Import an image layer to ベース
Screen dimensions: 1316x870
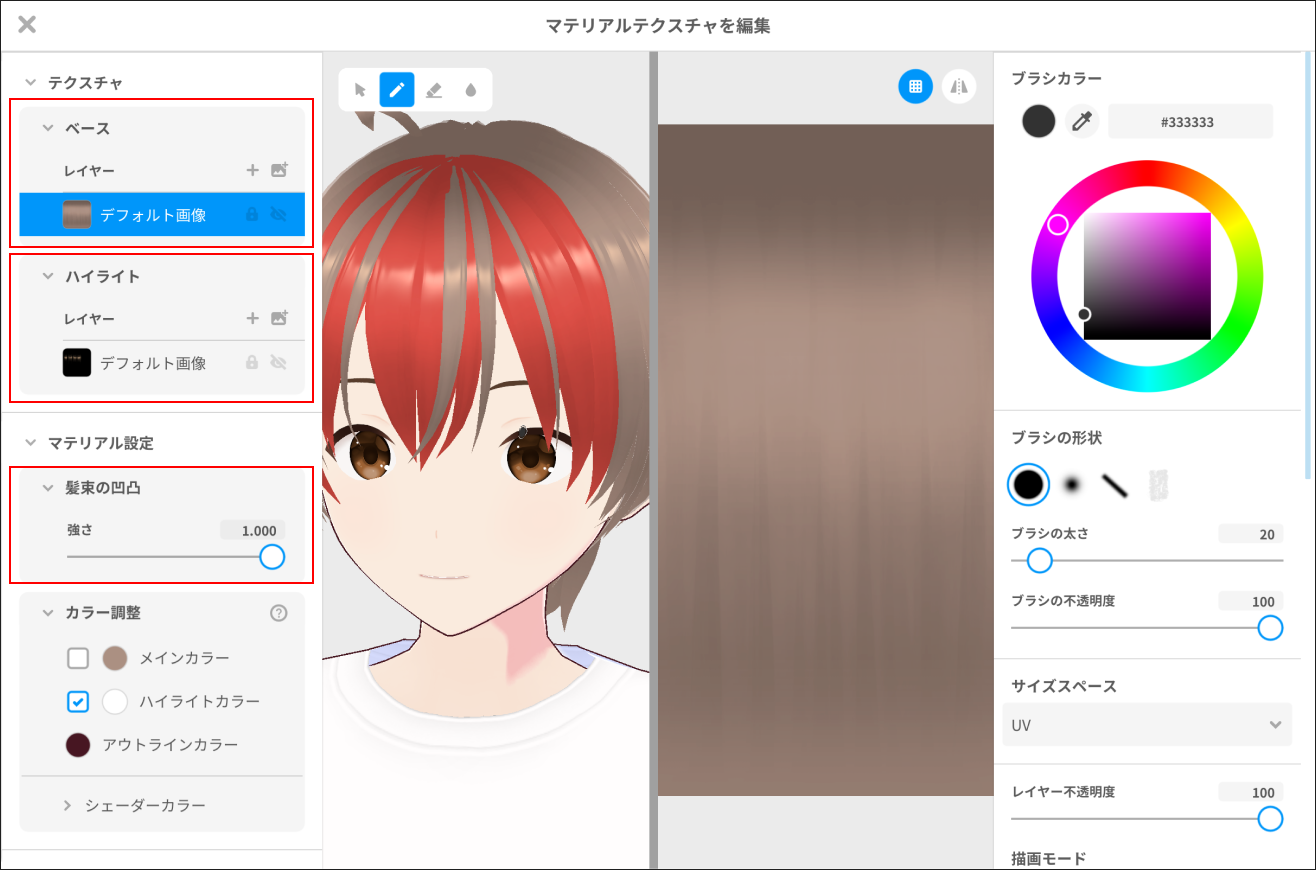(x=279, y=170)
